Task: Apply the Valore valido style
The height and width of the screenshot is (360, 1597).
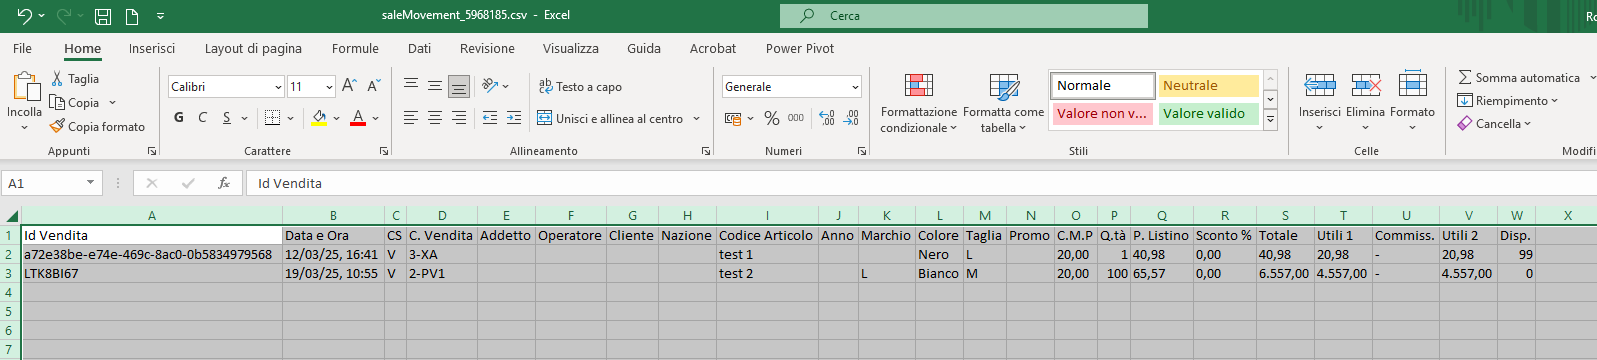Action: tap(1209, 114)
